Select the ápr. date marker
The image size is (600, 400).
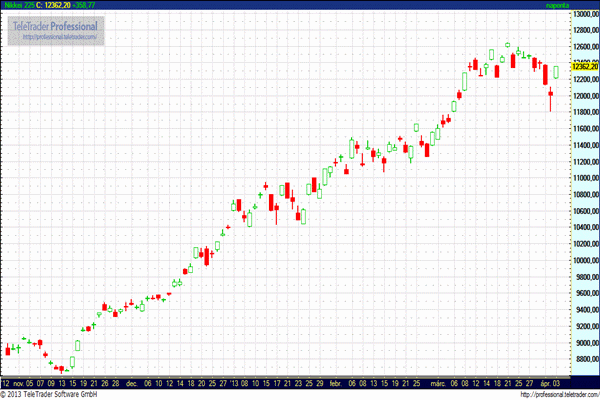tap(541, 382)
